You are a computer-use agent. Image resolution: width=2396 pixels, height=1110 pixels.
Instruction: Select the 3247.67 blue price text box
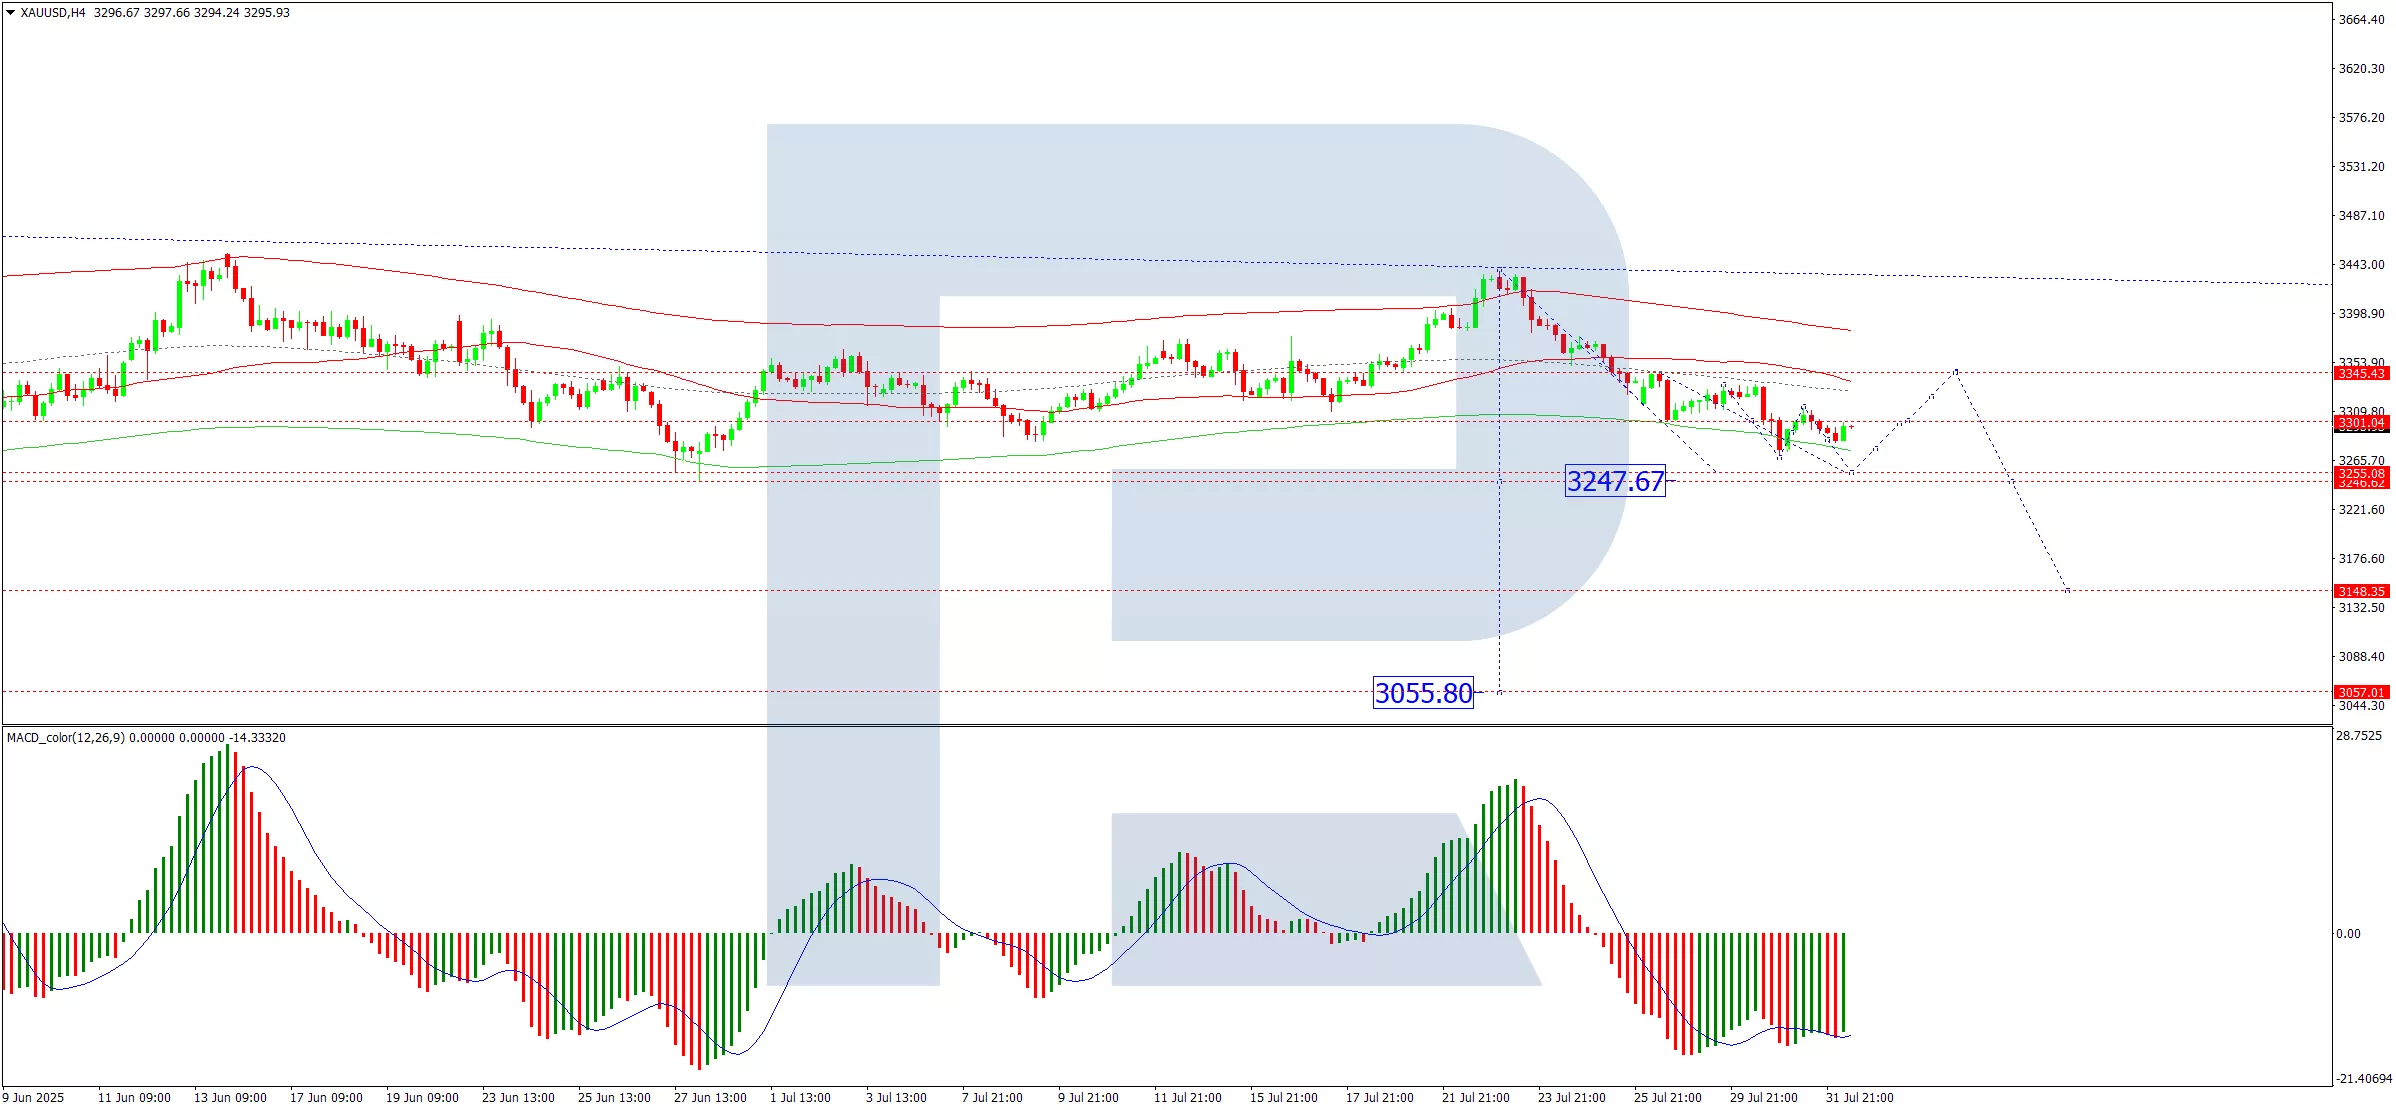pos(1615,481)
